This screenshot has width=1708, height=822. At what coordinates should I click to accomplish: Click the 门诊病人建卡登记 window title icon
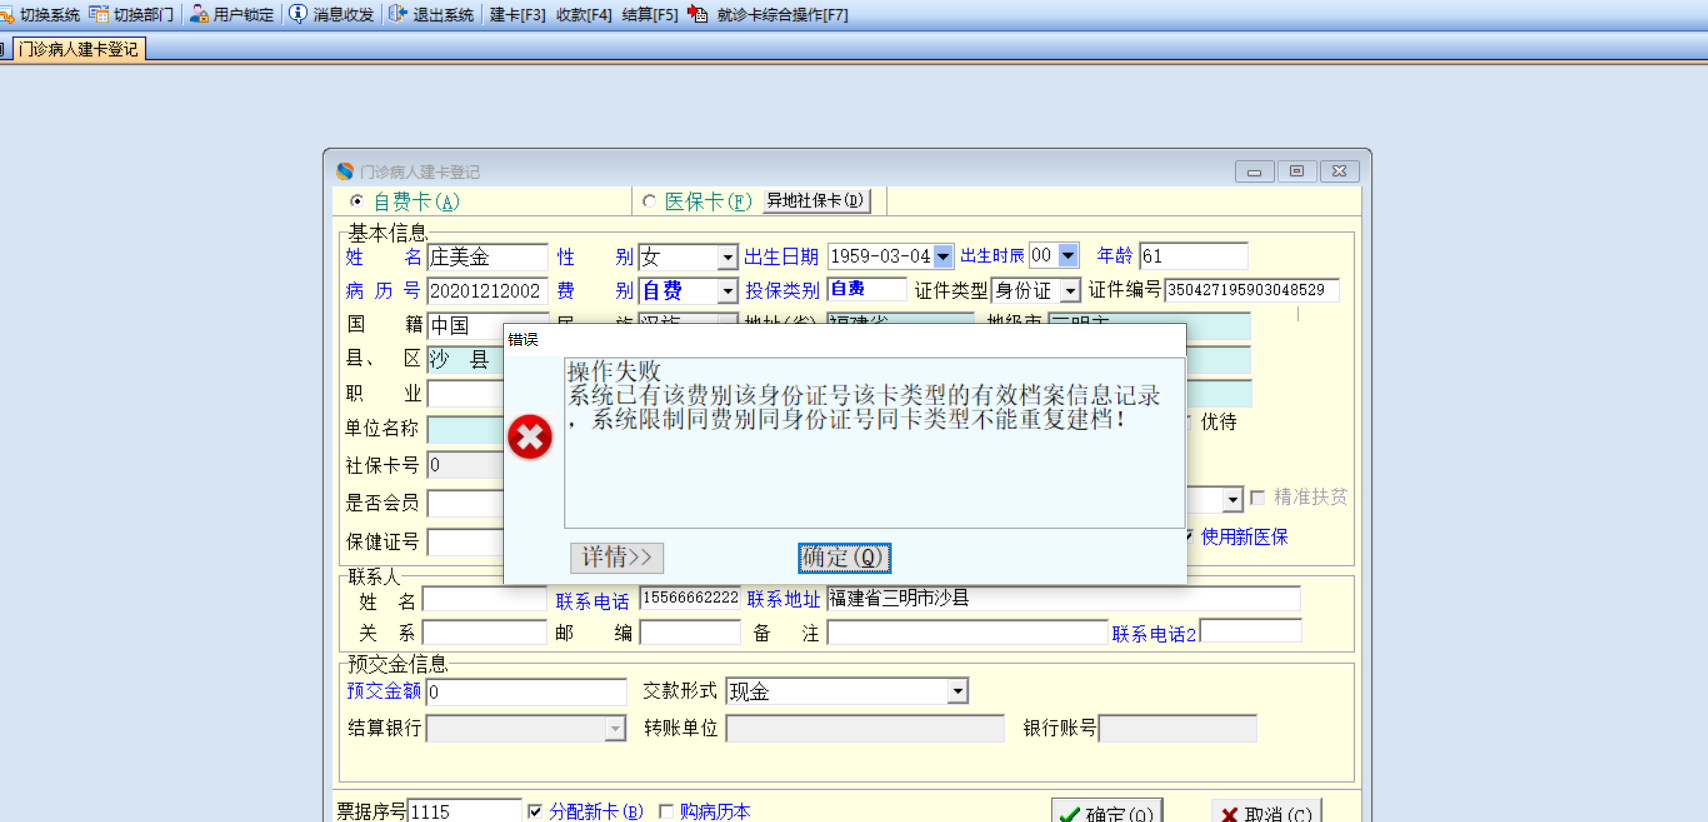click(x=345, y=171)
